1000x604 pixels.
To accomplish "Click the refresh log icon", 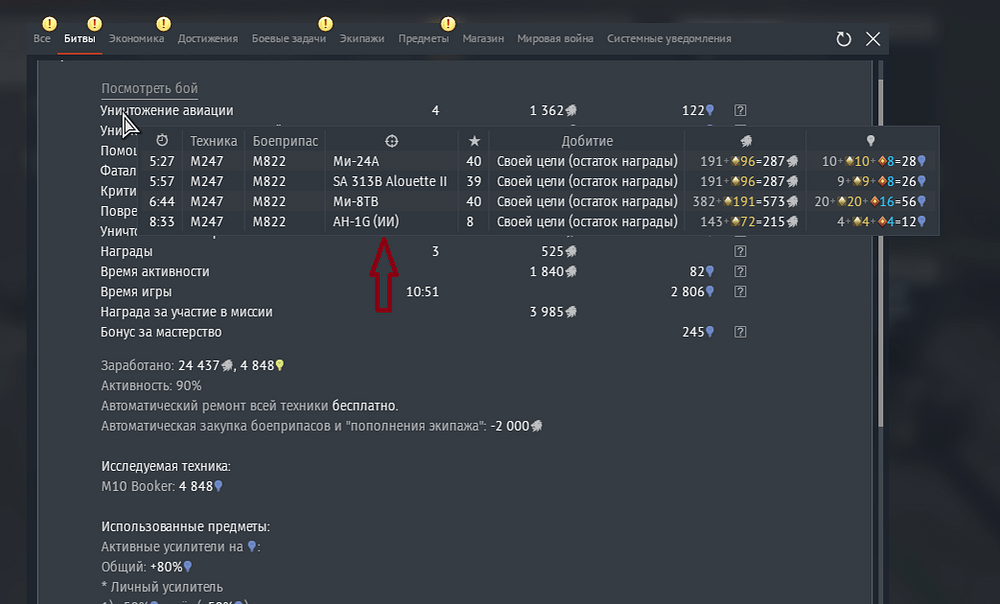I will click(843, 39).
